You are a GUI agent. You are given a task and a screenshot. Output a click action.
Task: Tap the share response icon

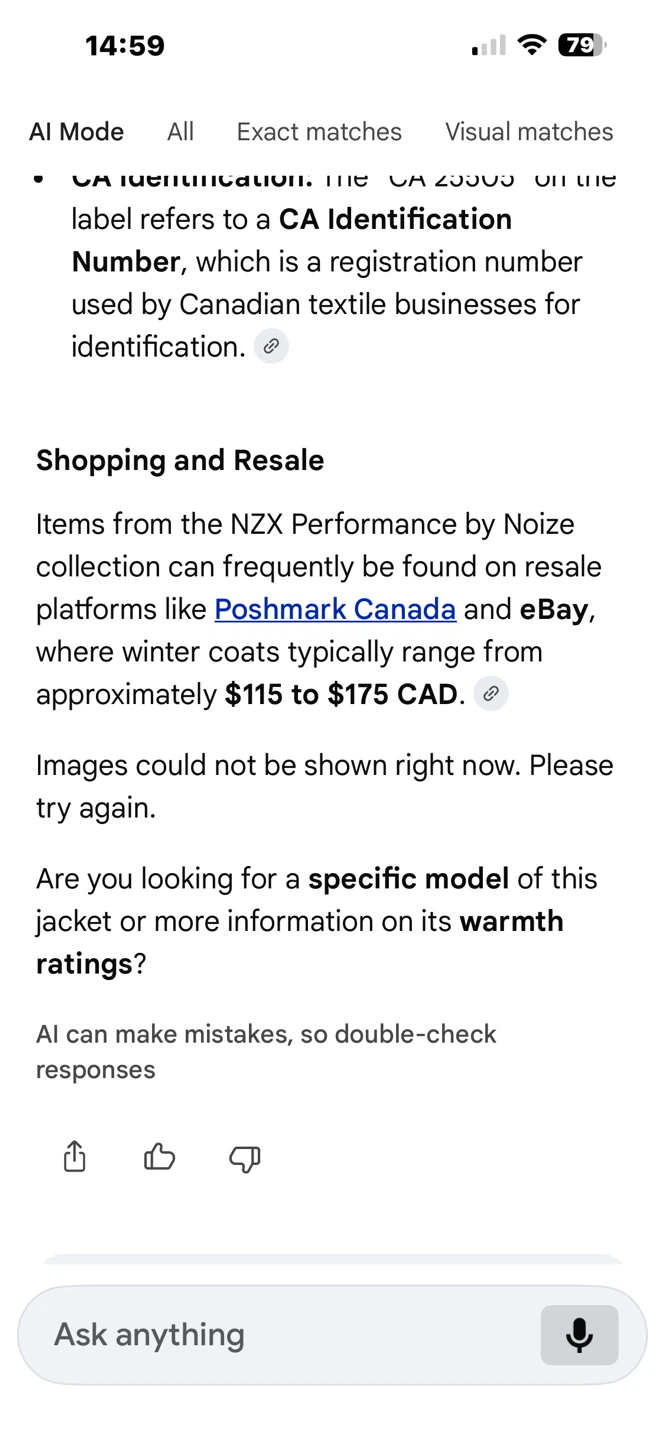(x=75, y=1157)
